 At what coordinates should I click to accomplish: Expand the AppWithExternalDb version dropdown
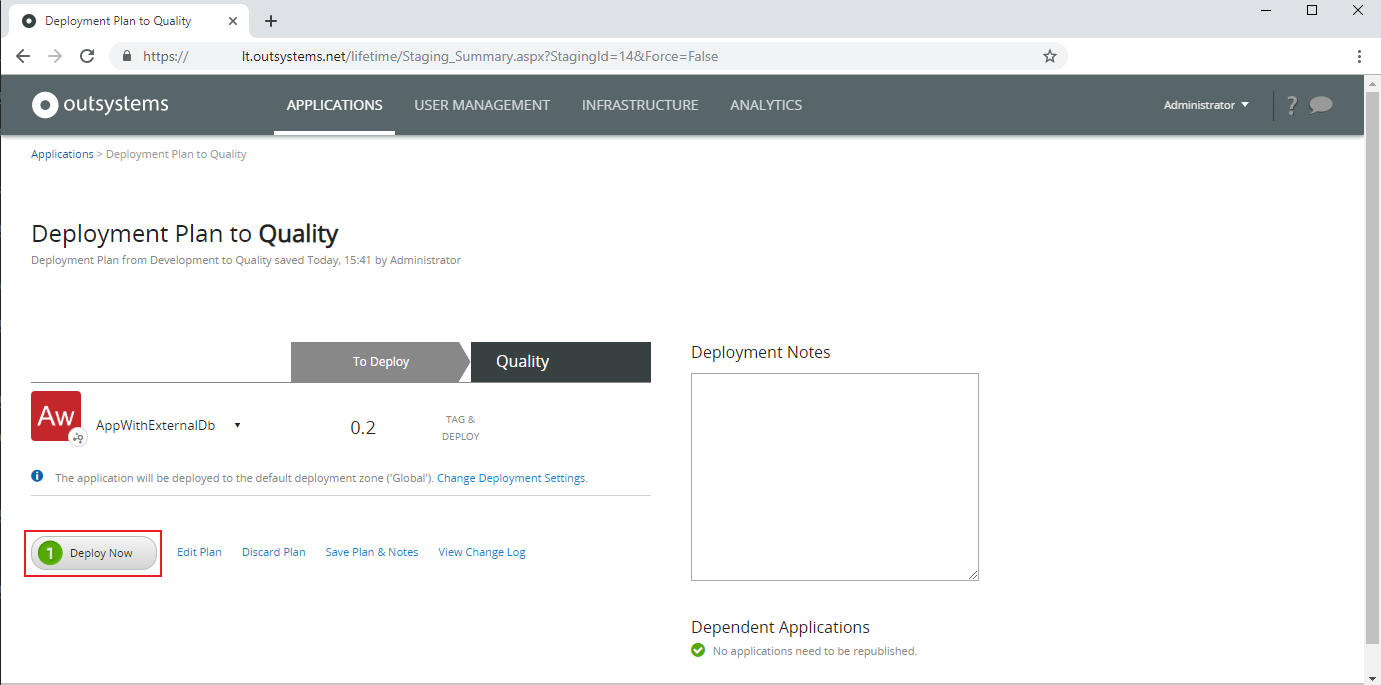(x=237, y=424)
